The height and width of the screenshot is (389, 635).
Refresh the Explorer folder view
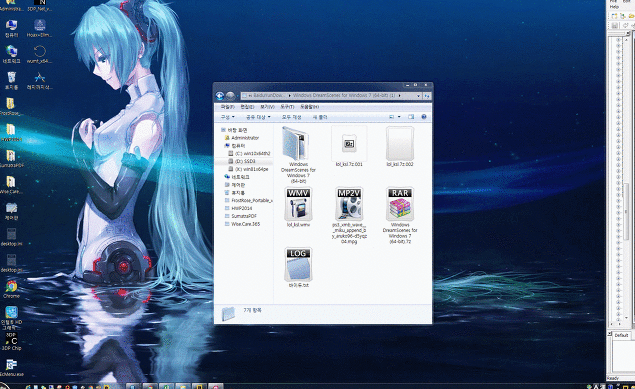coord(427,96)
